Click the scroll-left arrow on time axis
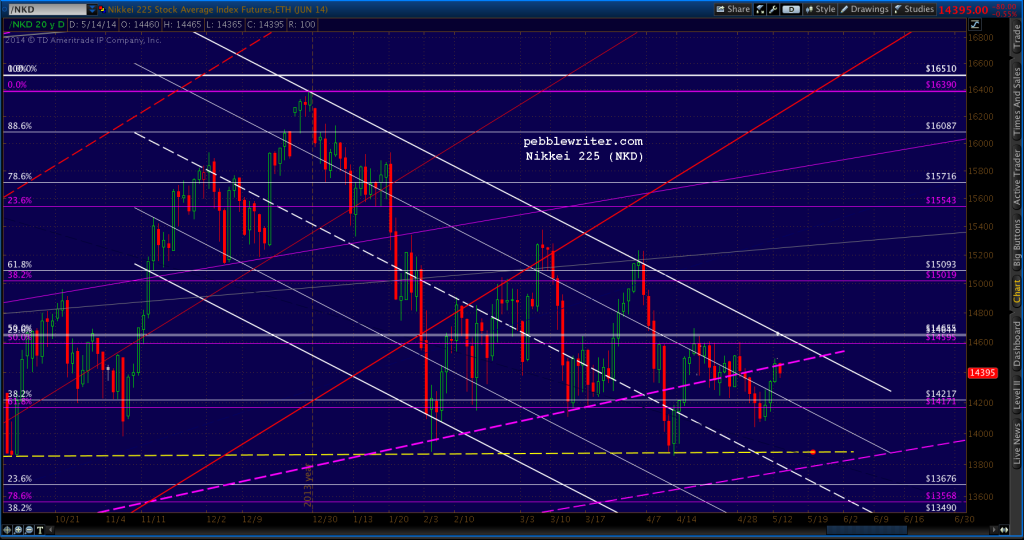Viewport: 1024px width, 540px height. click(51, 530)
